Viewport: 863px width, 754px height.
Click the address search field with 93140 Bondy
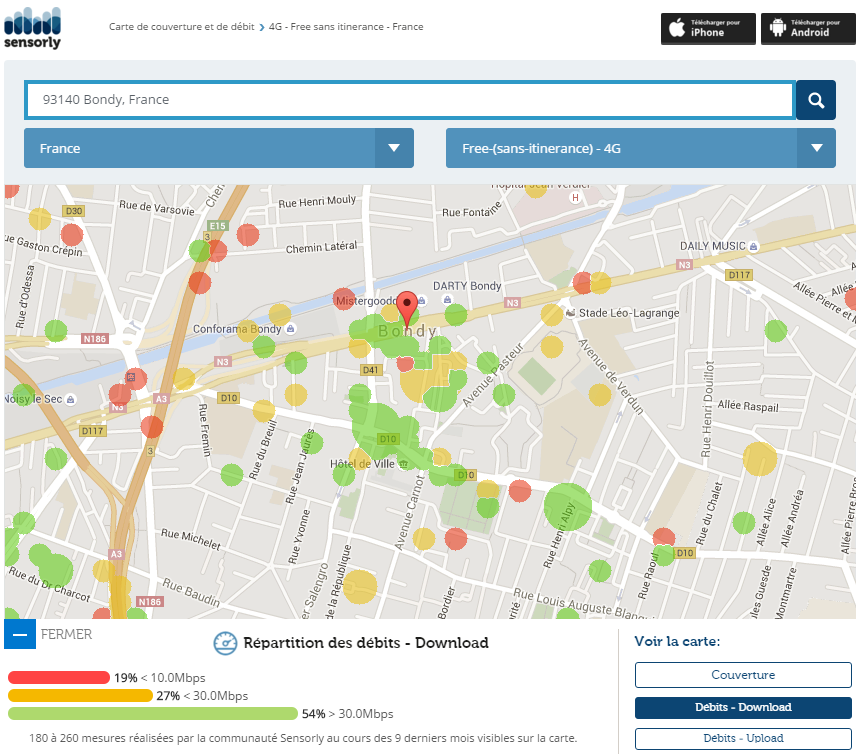pos(410,100)
